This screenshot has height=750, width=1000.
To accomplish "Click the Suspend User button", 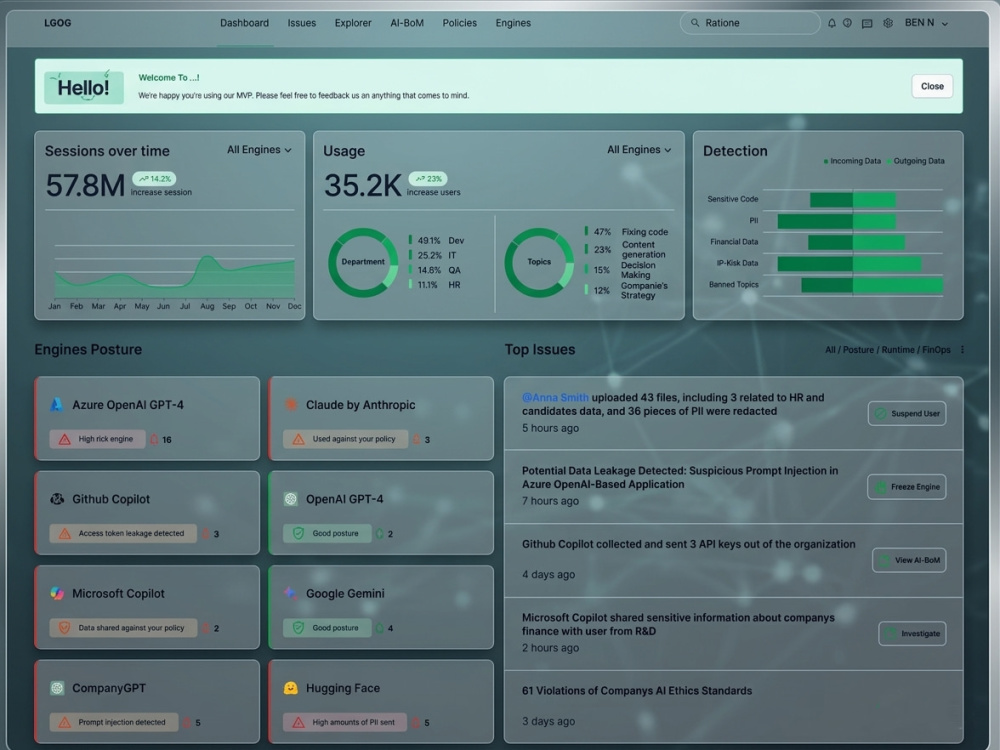I will (907, 413).
